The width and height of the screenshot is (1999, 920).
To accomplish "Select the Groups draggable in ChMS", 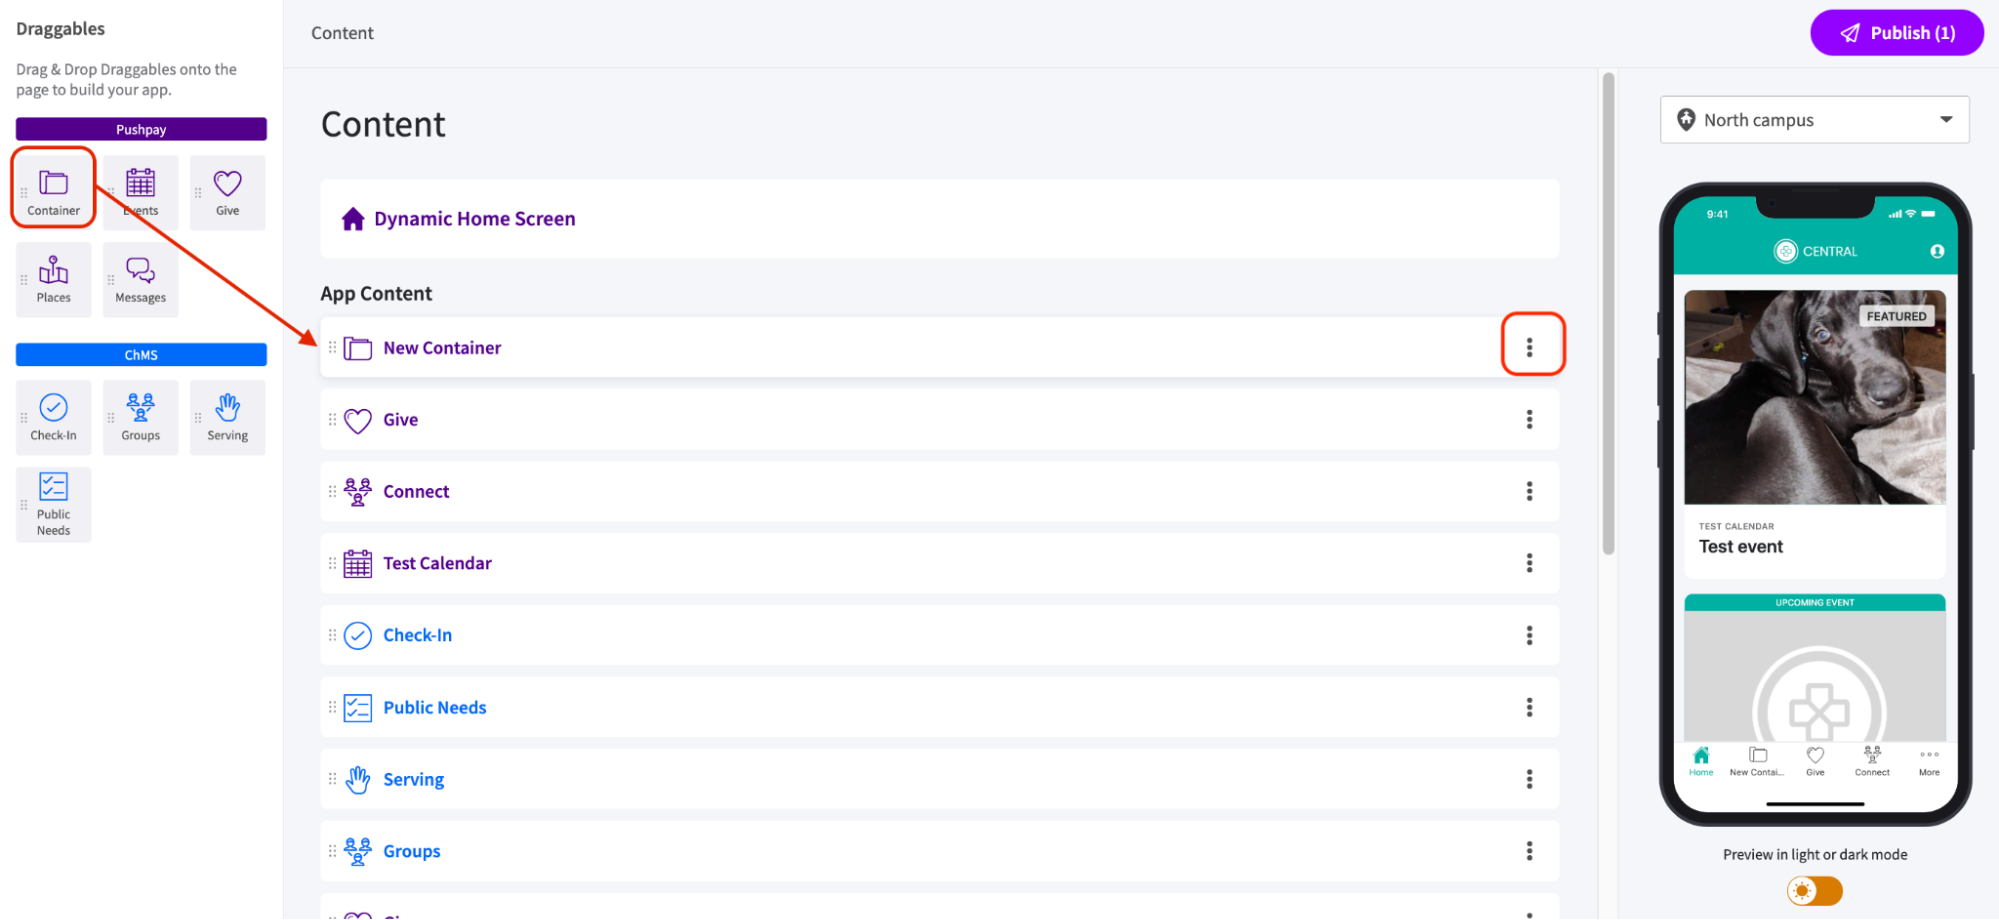I will [140, 416].
